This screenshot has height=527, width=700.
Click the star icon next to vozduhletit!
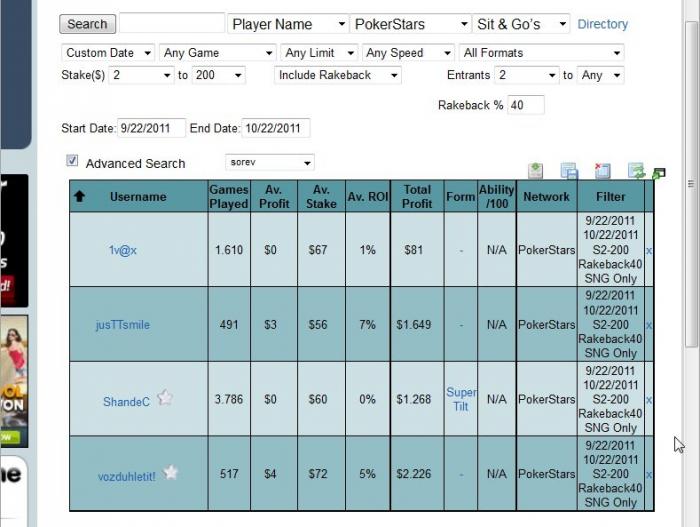[170, 472]
